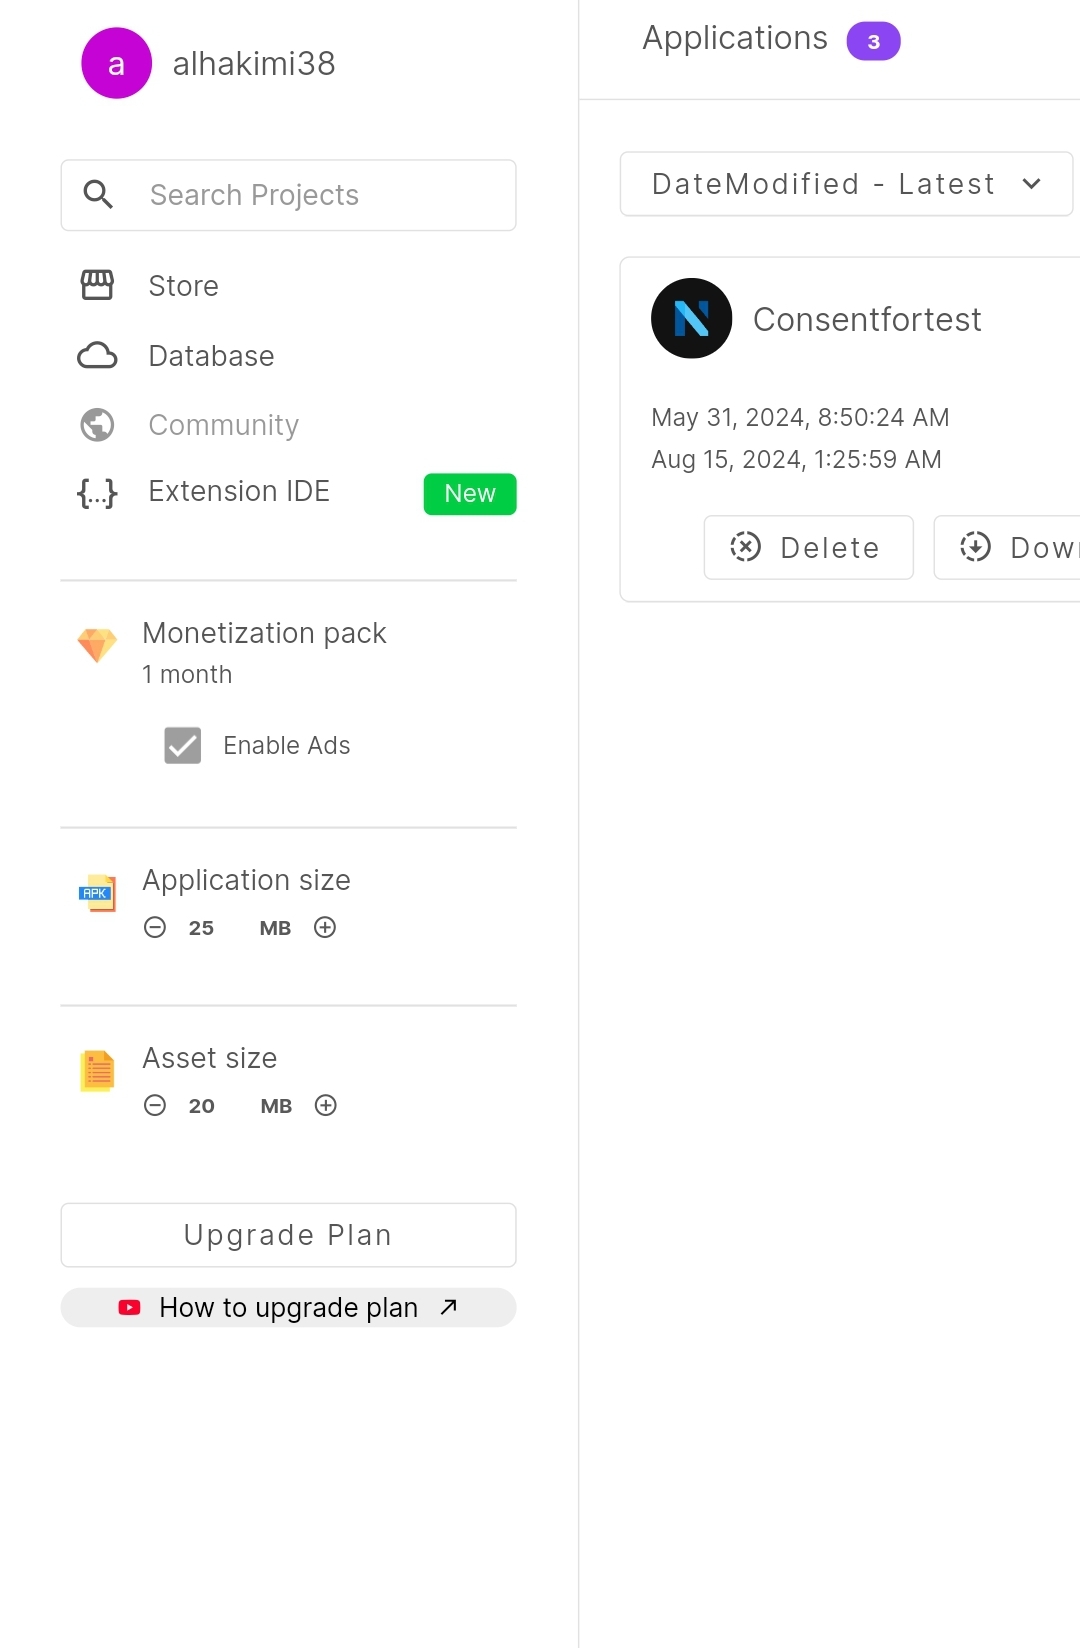
Task: Click the alhakimi38 profile avatar
Action: (x=116, y=63)
